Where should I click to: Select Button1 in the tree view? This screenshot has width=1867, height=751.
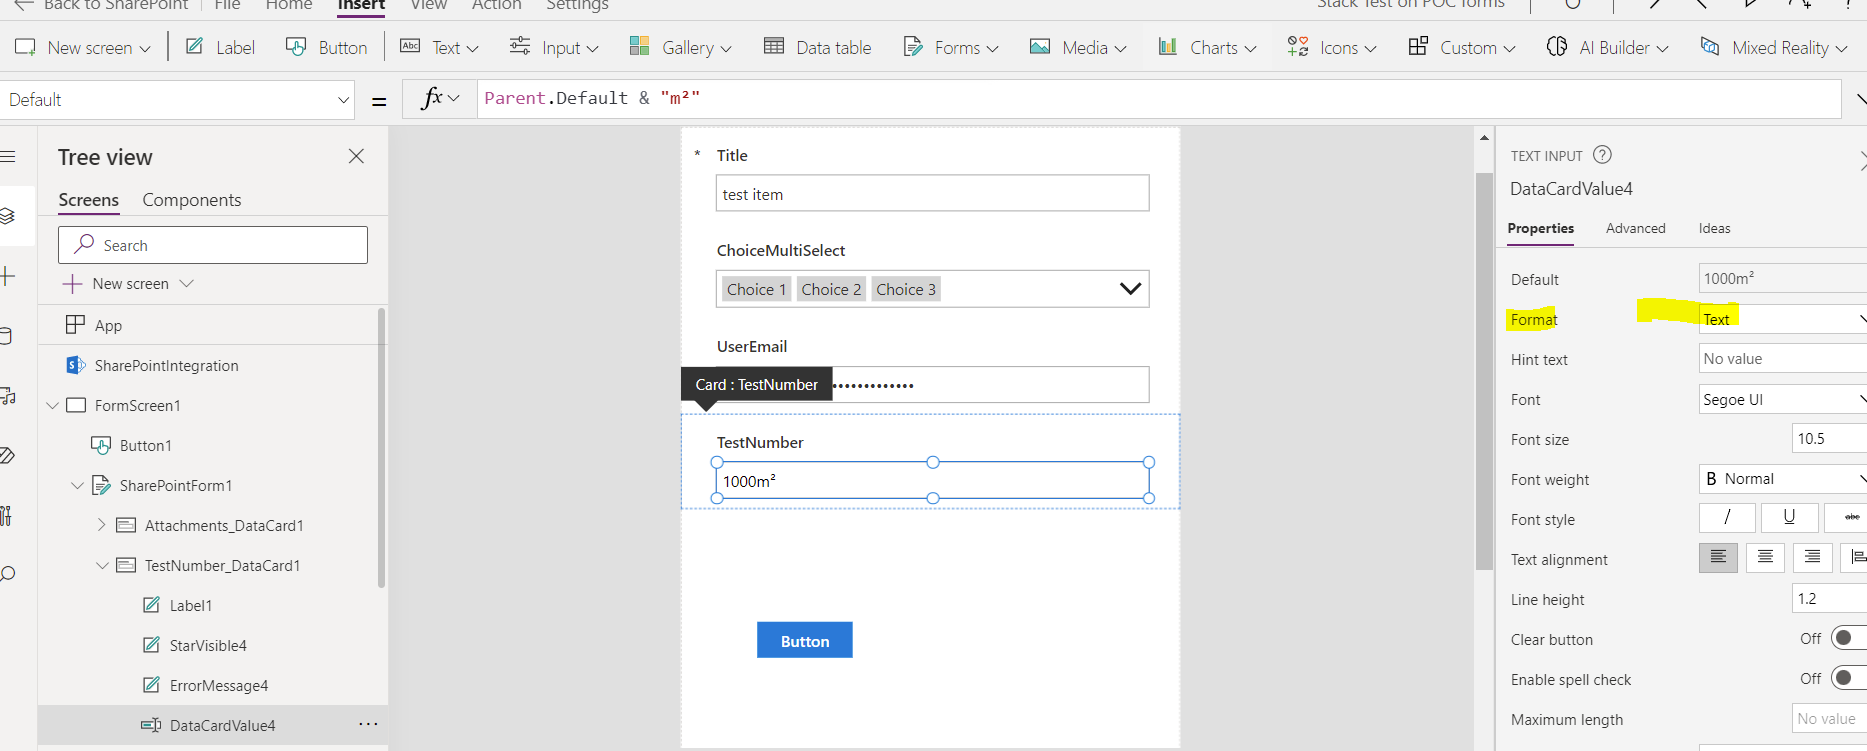[x=145, y=445]
